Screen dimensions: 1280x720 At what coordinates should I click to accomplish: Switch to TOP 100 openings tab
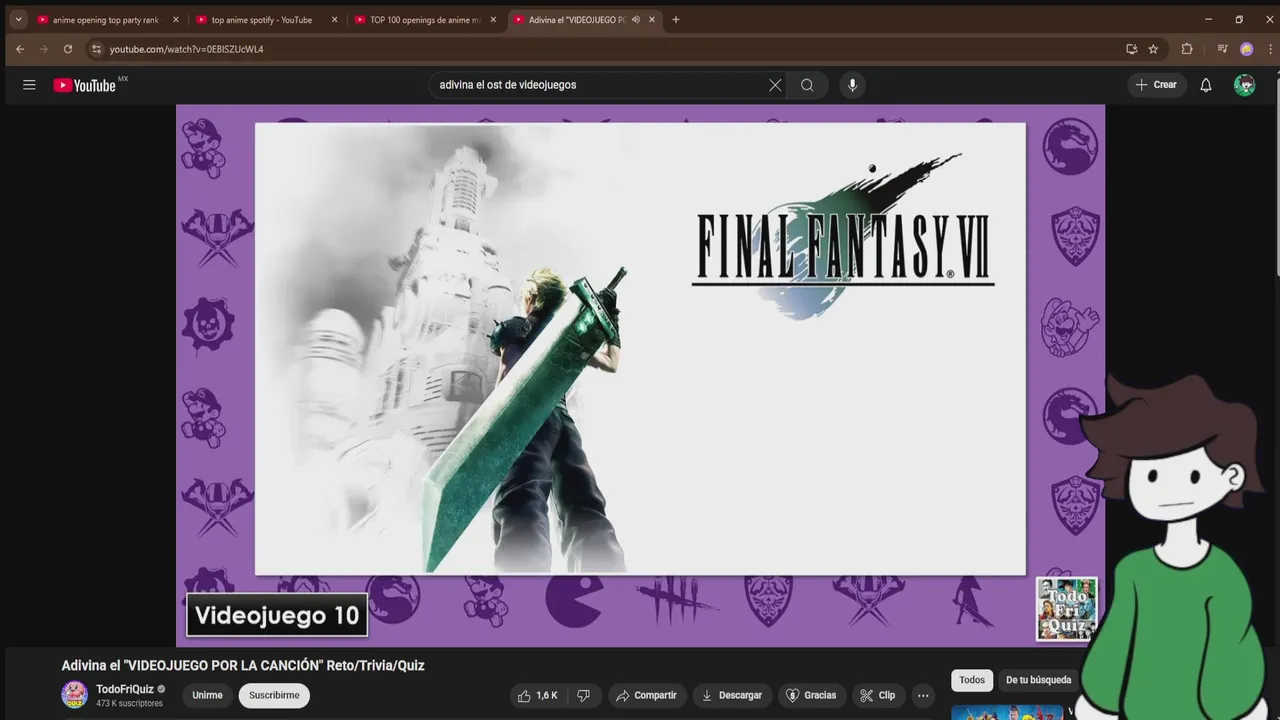pos(424,20)
